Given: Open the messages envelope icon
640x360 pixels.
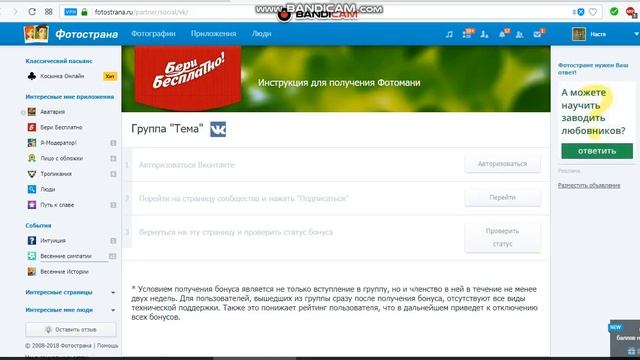Looking at the screenshot, I should (x=538, y=34).
